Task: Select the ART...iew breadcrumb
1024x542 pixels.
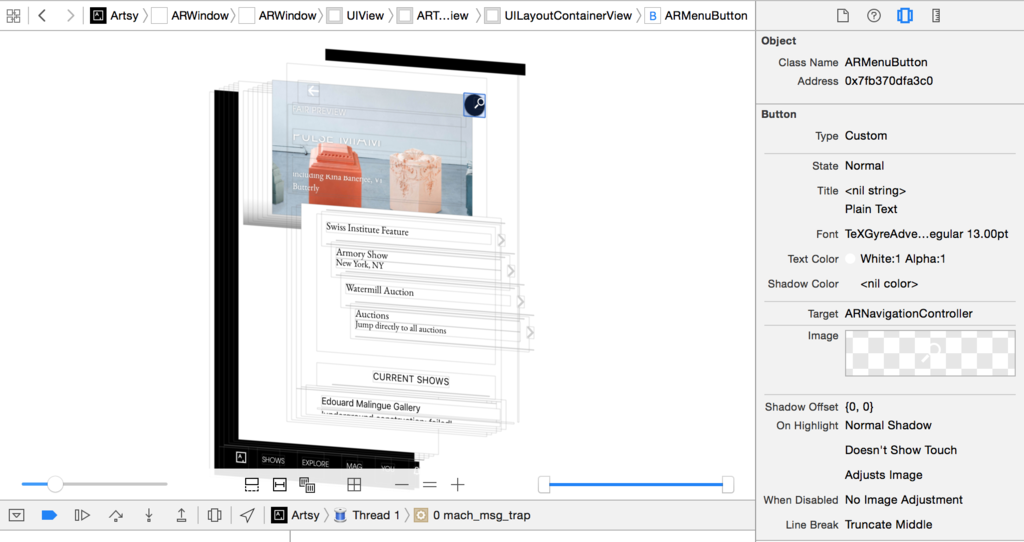Action: pyautogui.click(x=434, y=16)
